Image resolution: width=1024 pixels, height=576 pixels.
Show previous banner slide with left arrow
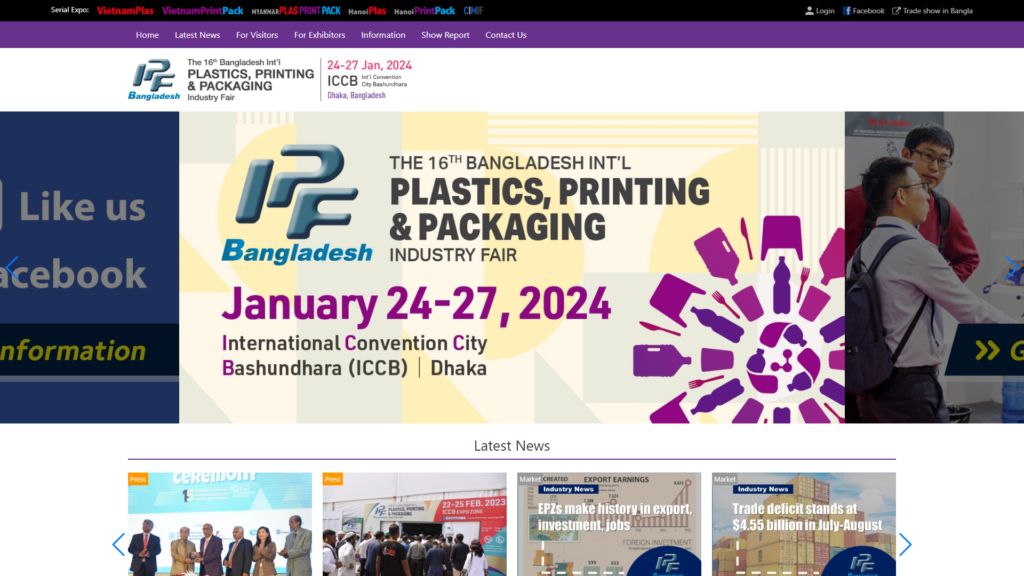(x=12, y=268)
